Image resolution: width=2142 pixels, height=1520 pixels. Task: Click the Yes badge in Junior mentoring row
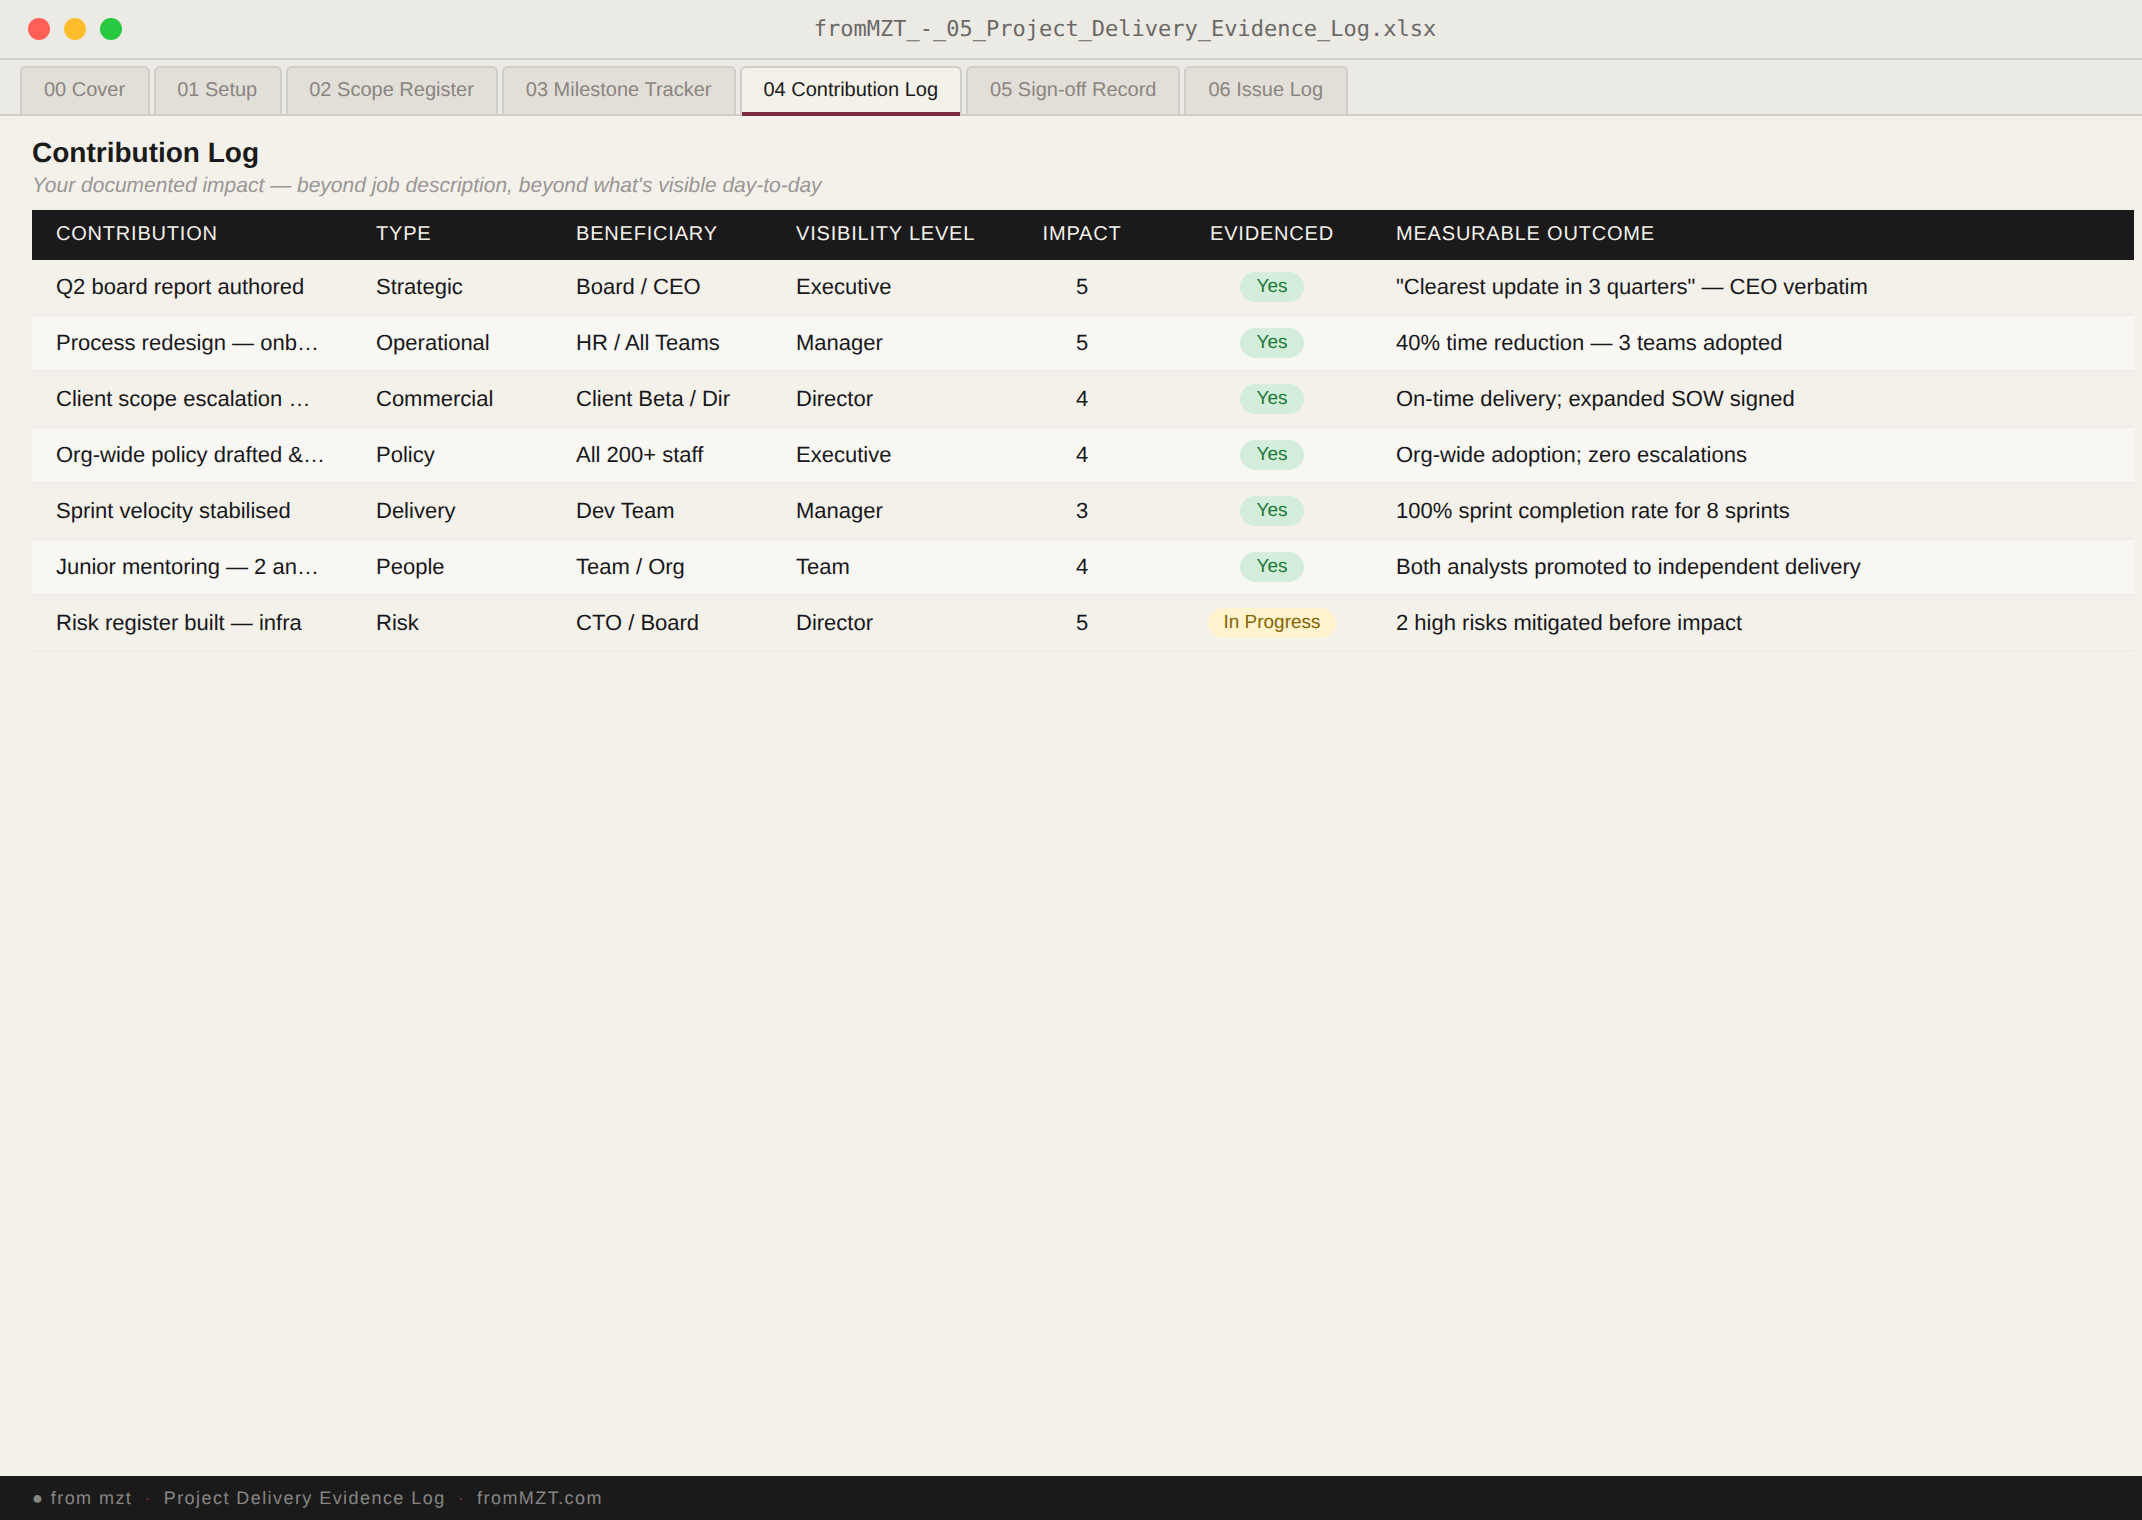pyautogui.click(x=1271, y=566)
